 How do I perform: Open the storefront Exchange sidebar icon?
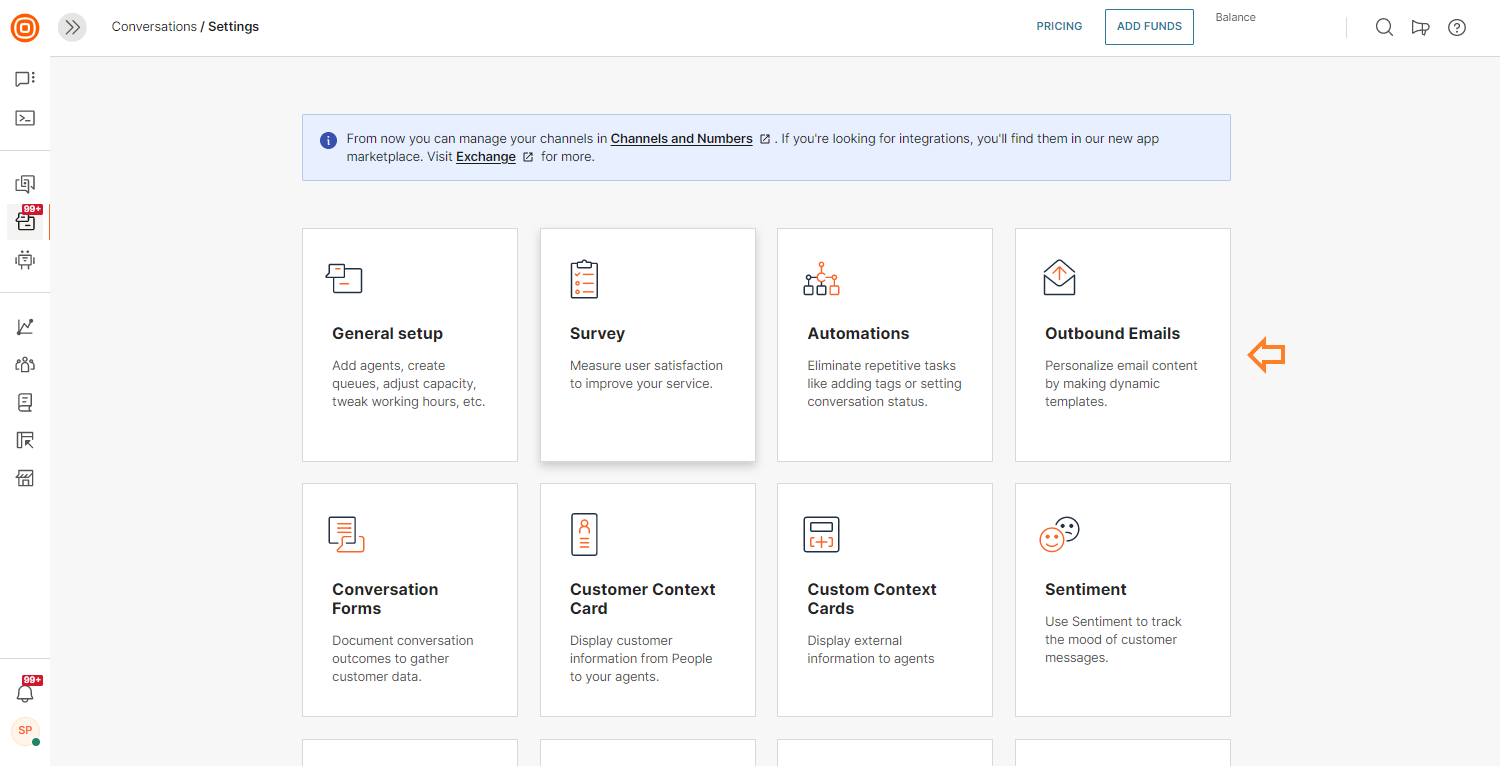tap(25, 478)
